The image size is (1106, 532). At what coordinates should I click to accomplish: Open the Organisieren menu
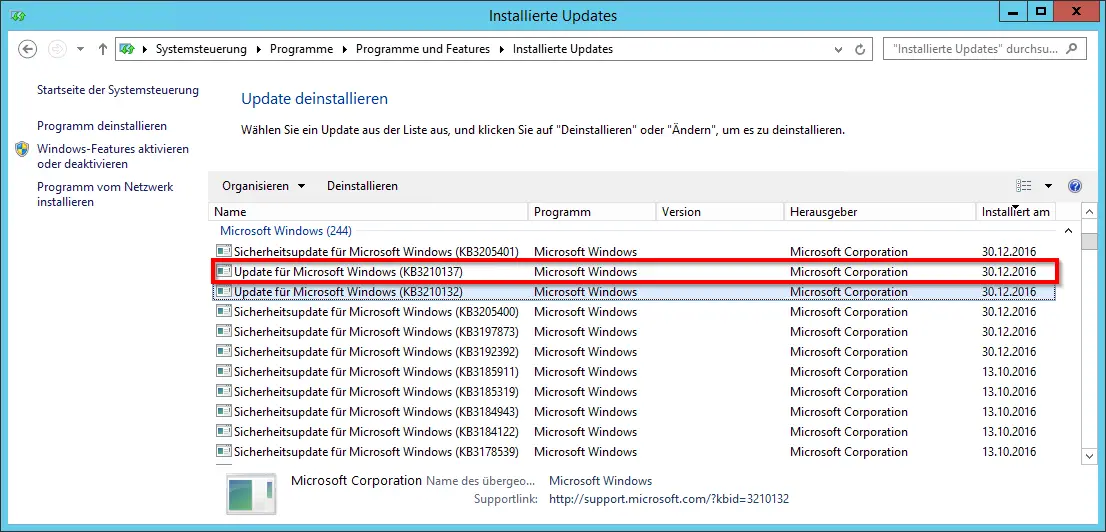click(x=264, y=186)
